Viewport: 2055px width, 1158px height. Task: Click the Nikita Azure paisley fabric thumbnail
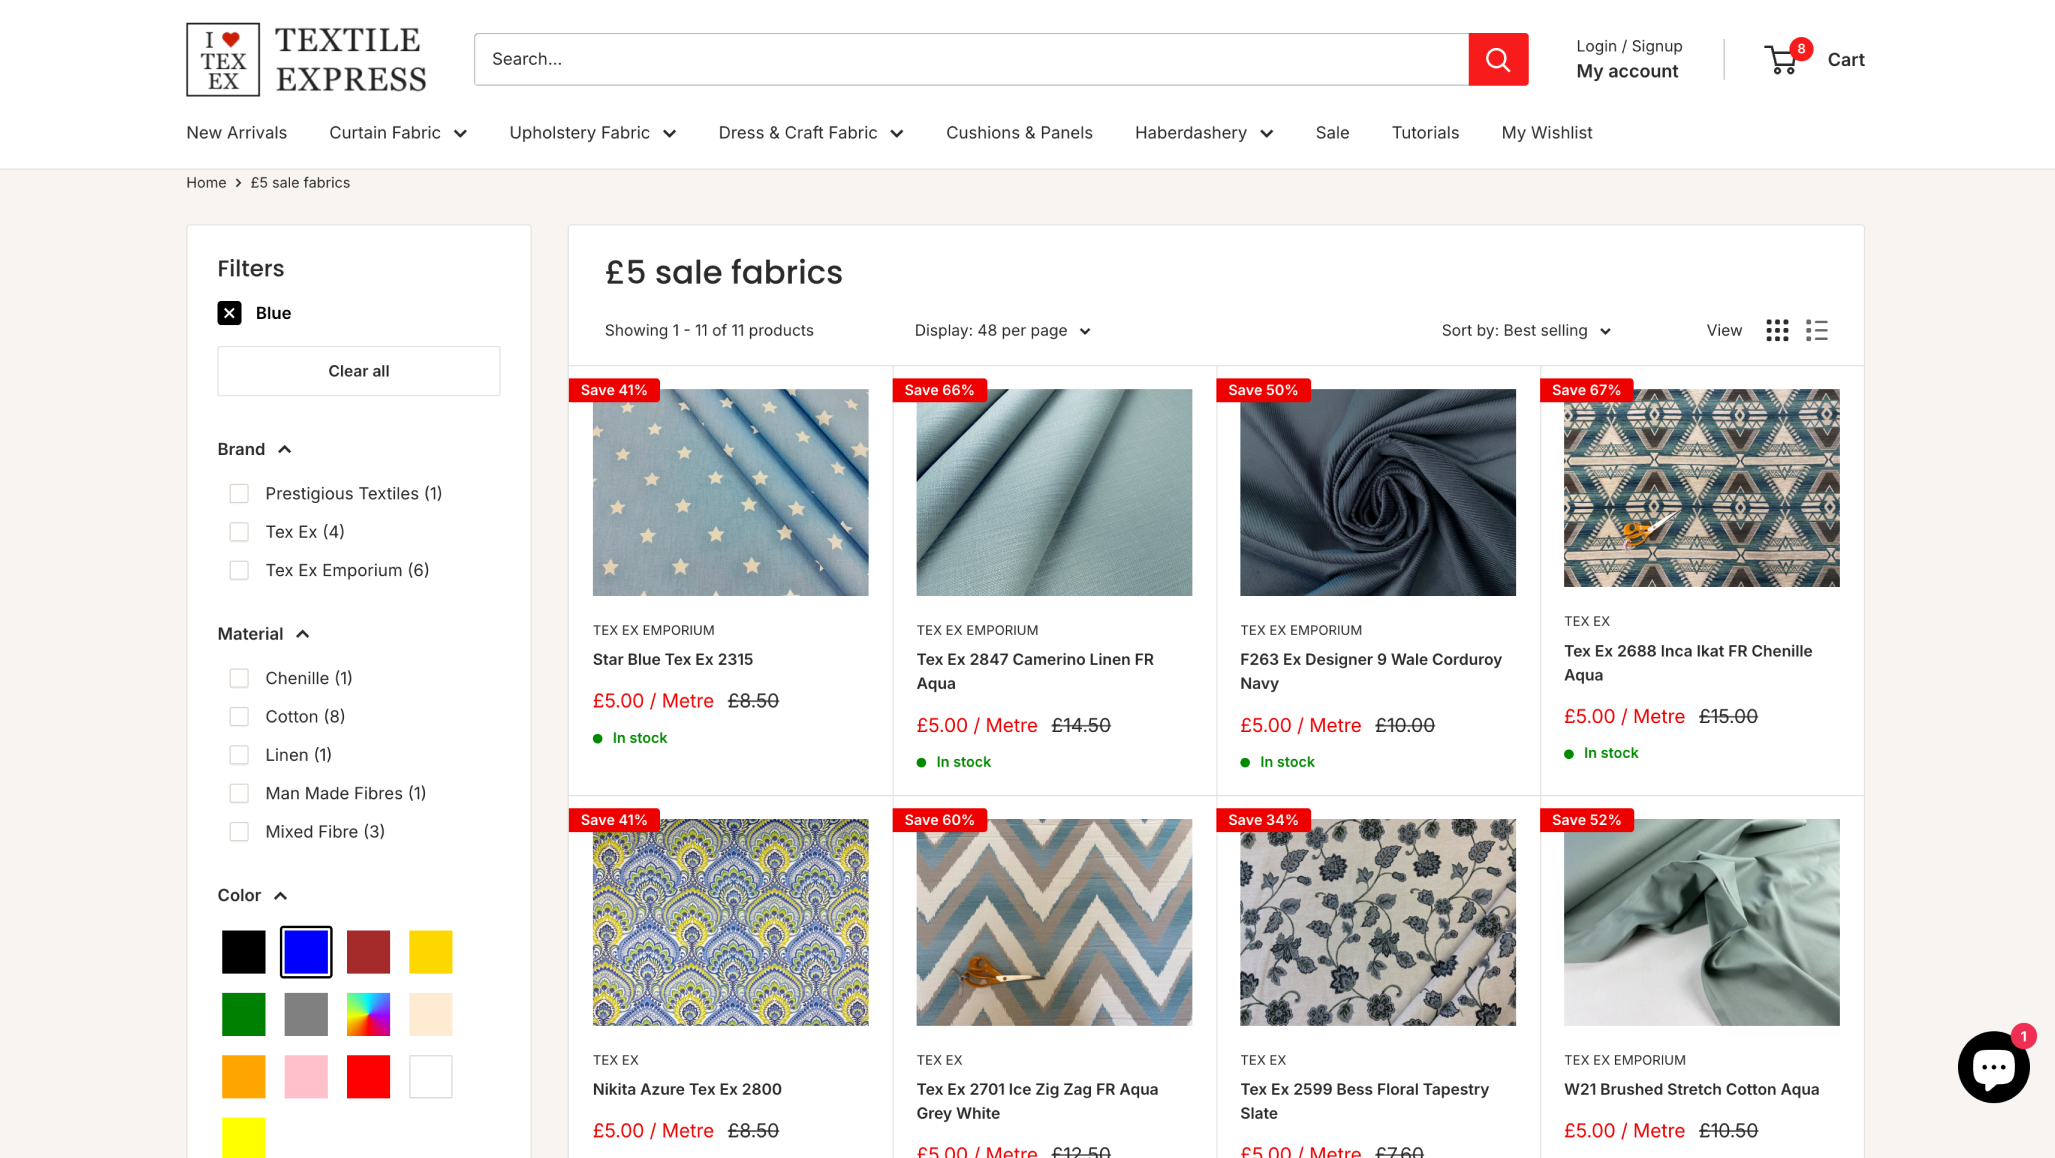[730, 922]
